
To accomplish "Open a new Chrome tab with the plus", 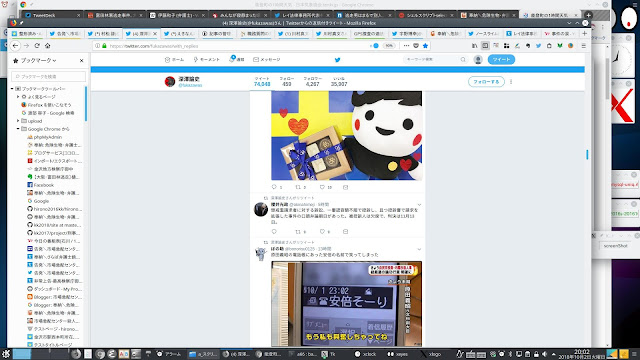I will coord(589,15).
